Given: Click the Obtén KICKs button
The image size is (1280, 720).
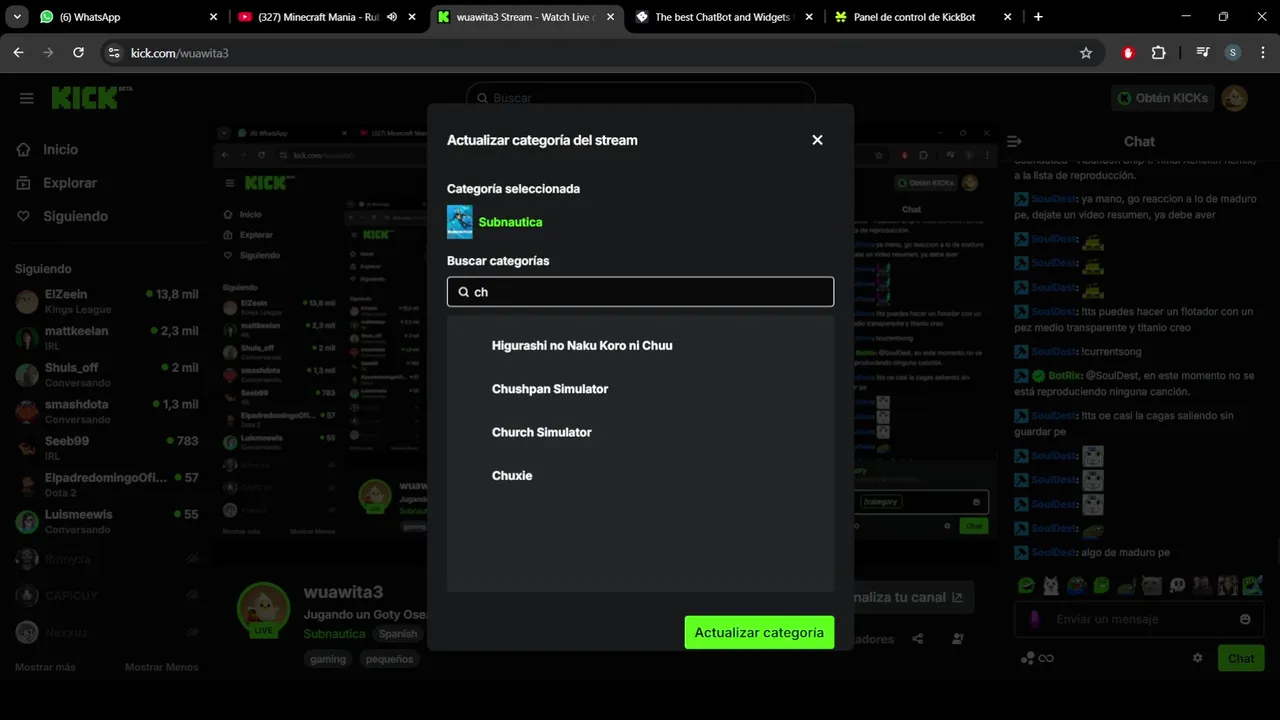Looking at the screenshot, I should click(x=1163, y=98).
